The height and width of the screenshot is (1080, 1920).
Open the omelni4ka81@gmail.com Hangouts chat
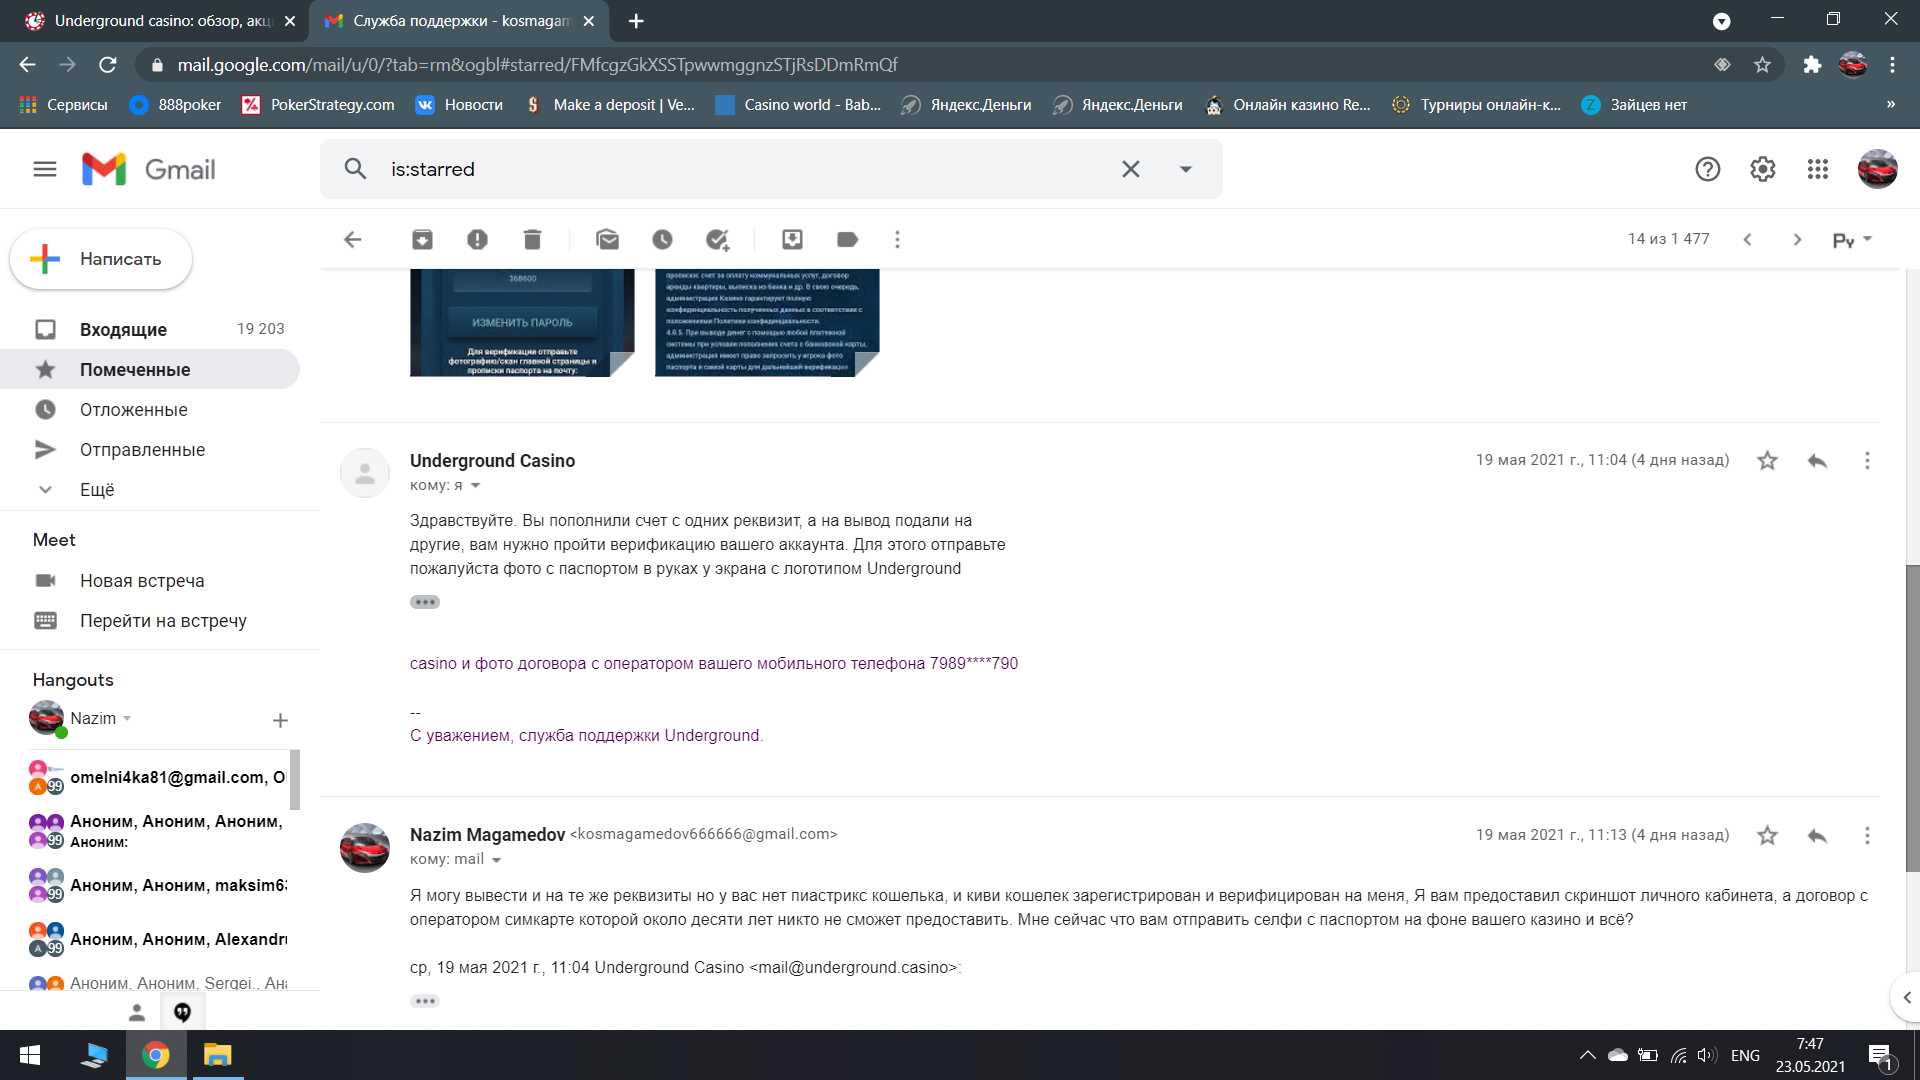pyautogui.click(x=158, y=778)
